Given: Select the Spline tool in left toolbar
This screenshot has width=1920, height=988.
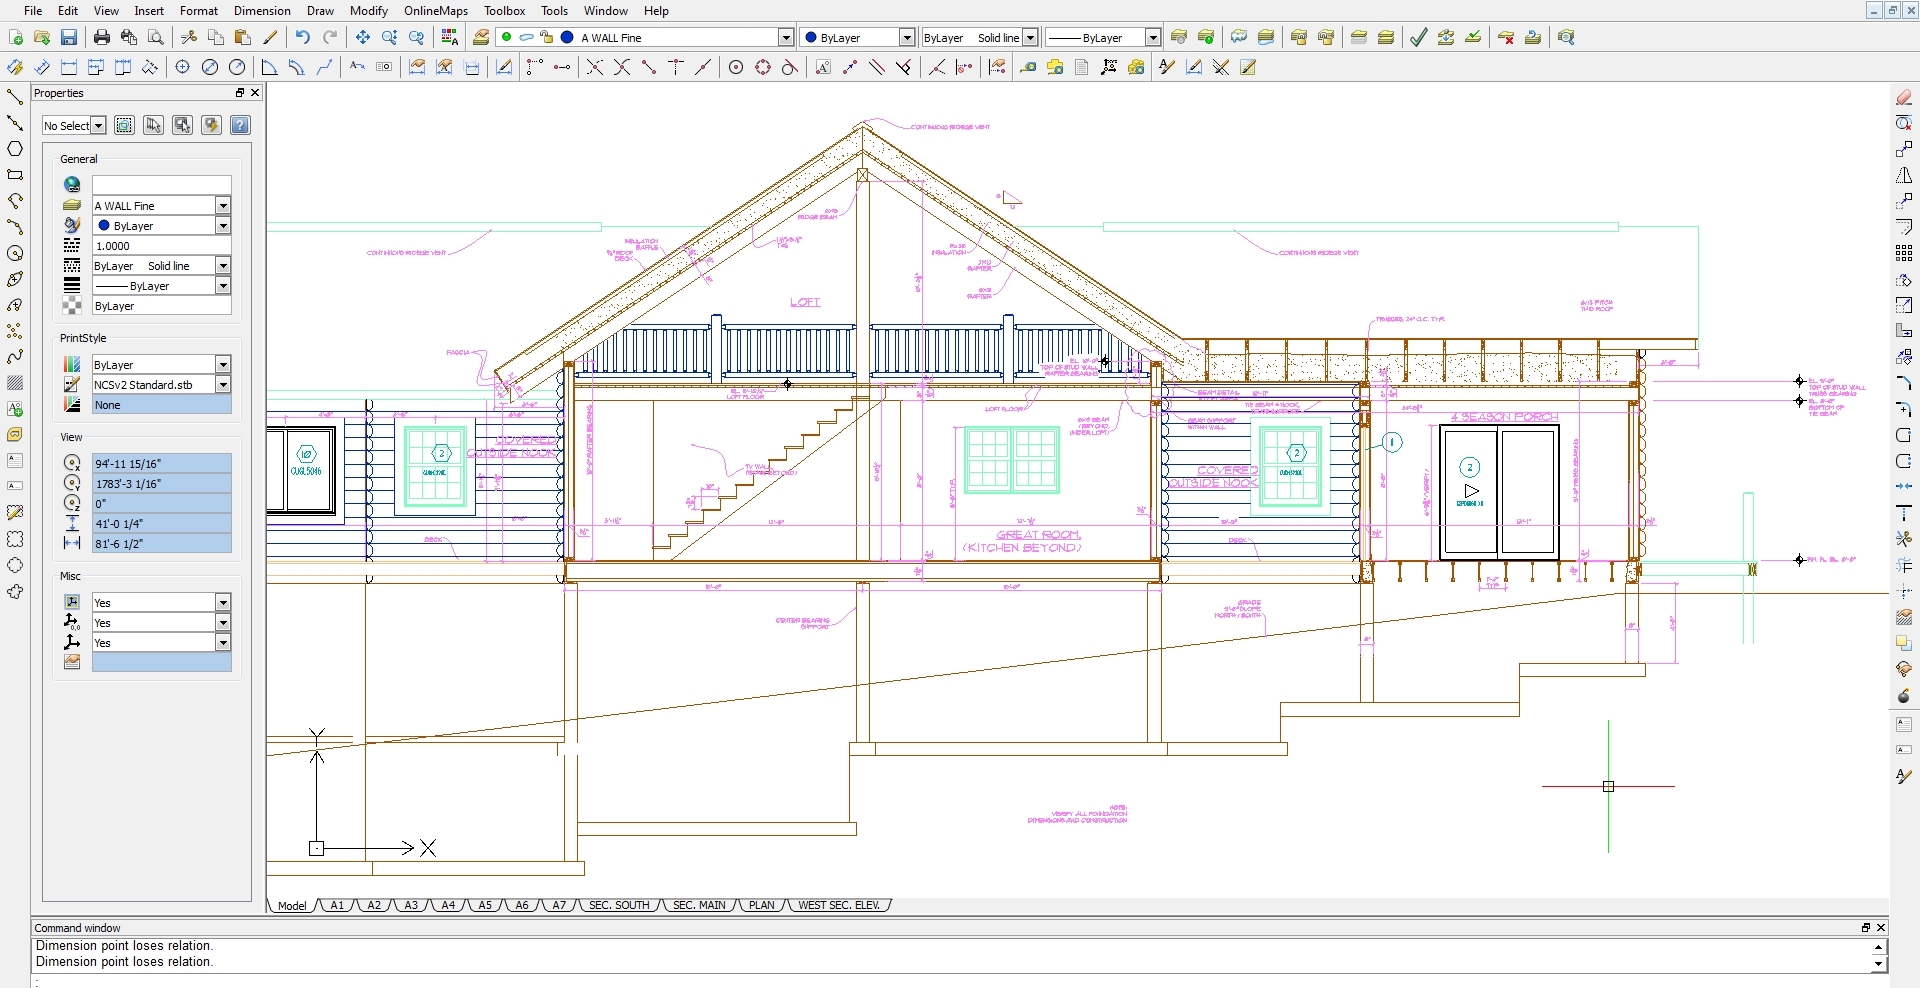Looking at the screenshot, I should (15, 357).
